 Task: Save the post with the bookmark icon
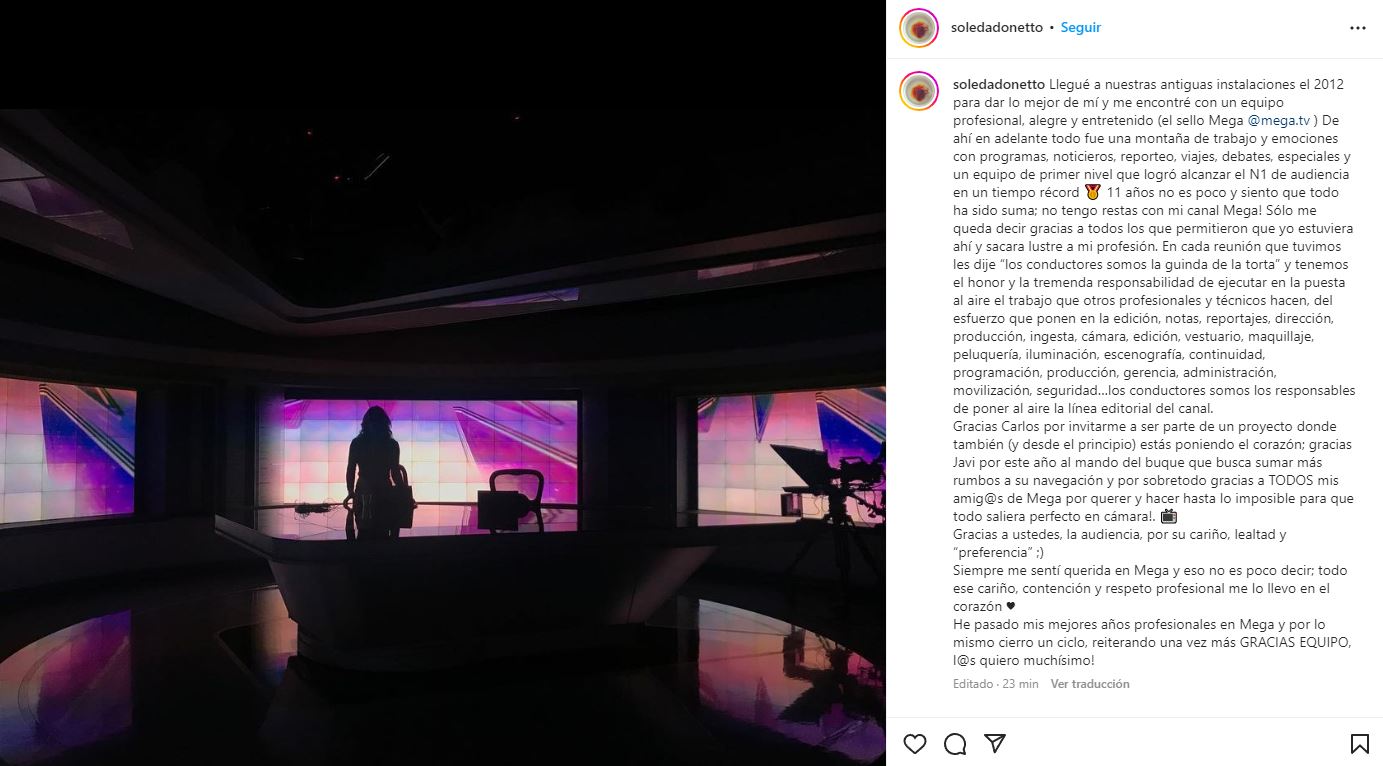1359,743
